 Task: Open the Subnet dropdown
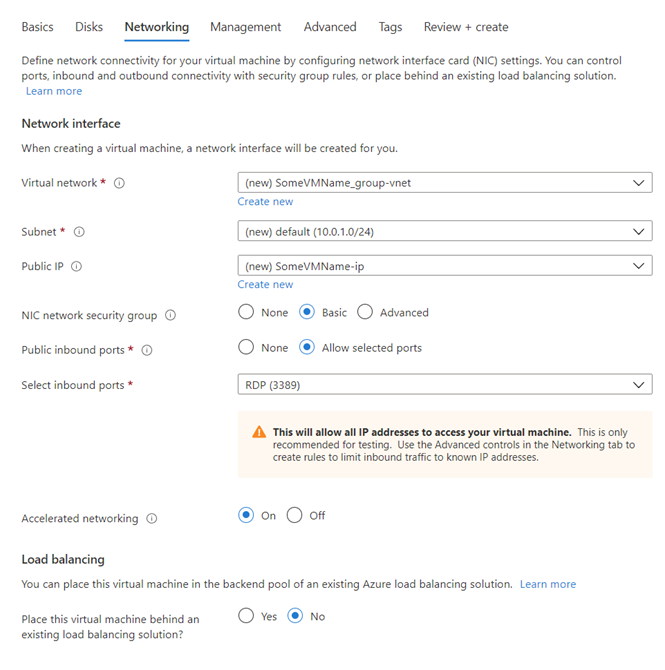point(445,231)
